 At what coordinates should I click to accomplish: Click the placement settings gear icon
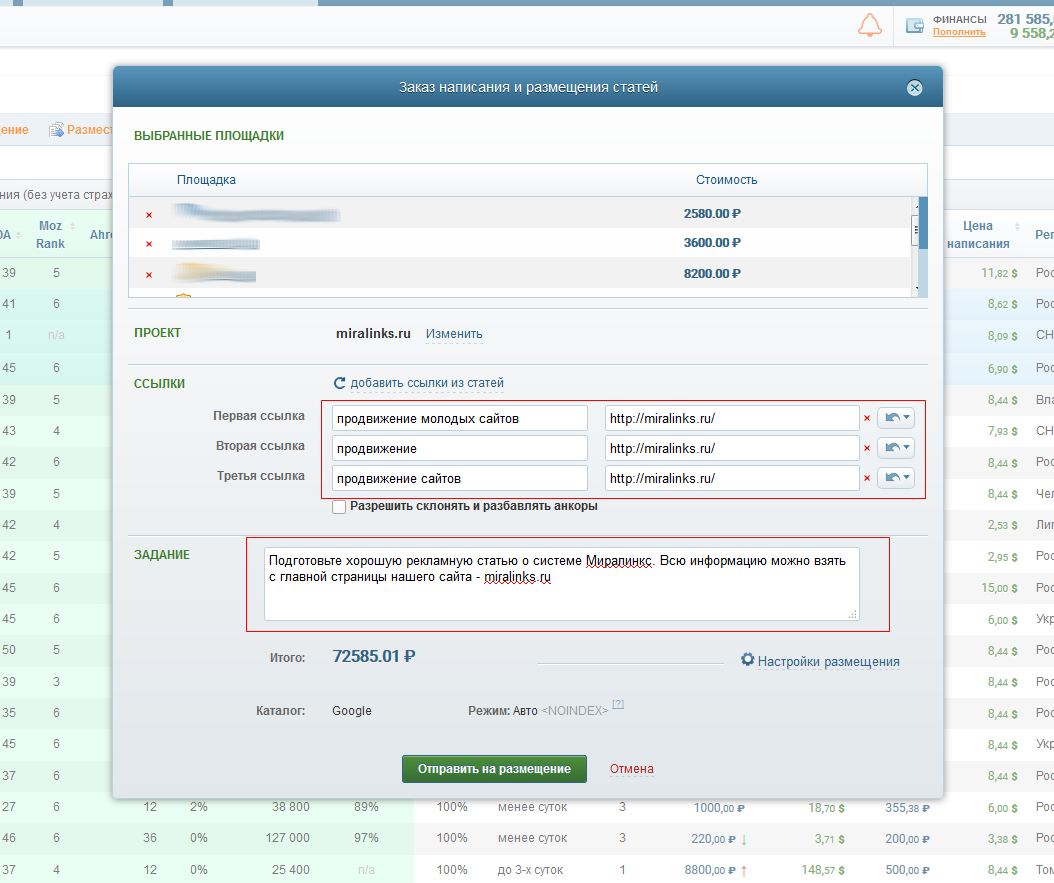747,659
